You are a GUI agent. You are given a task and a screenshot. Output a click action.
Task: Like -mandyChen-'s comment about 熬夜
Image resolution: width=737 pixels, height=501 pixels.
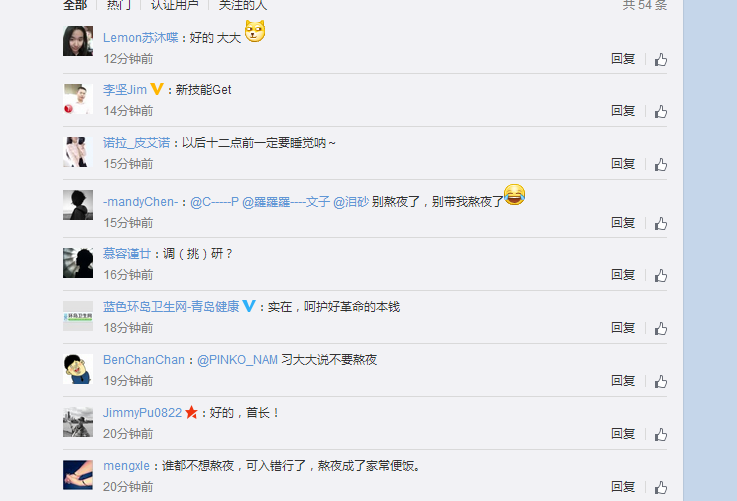(661, 224)
